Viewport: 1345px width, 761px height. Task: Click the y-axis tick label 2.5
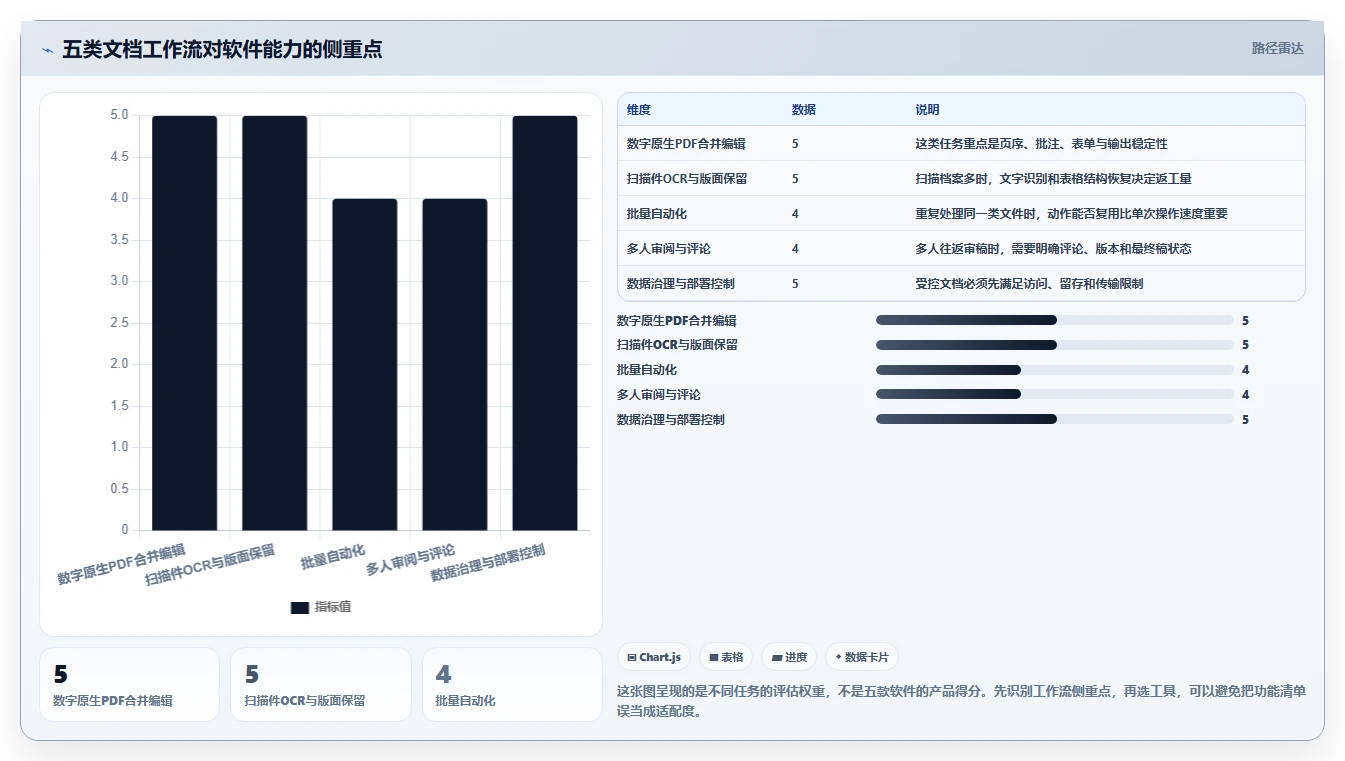(x=119, y=322)
